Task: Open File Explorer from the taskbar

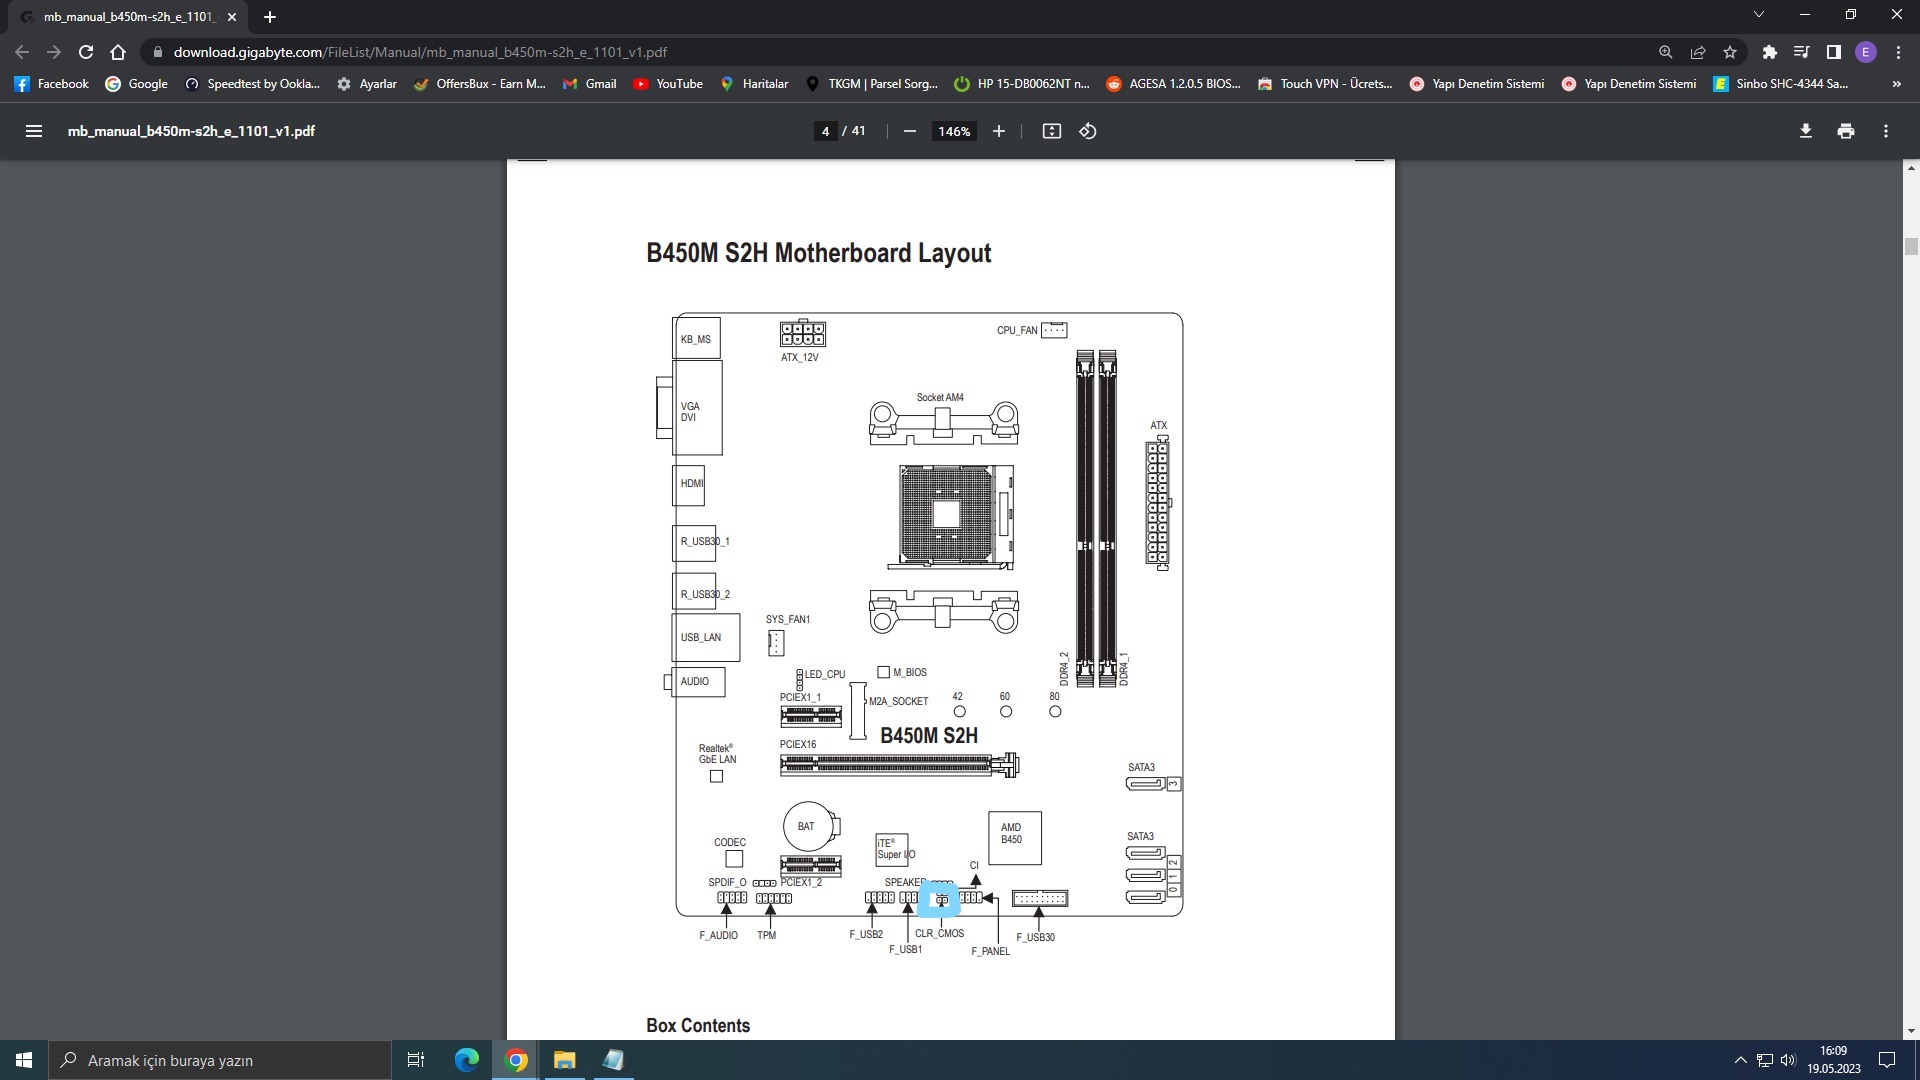Action: 565,1060
